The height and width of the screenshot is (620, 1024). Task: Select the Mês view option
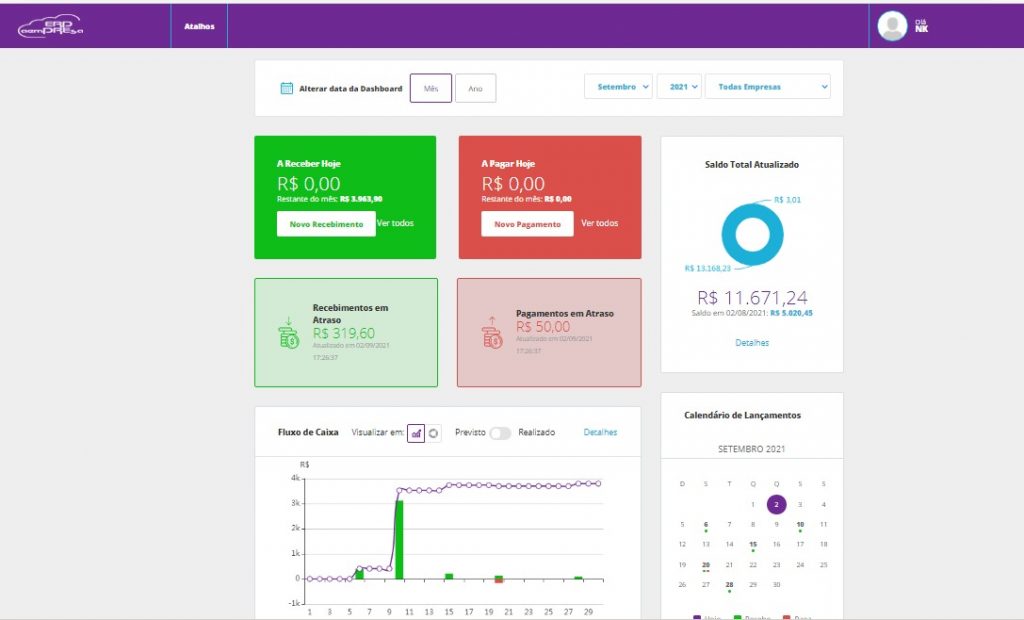point(431,88)
